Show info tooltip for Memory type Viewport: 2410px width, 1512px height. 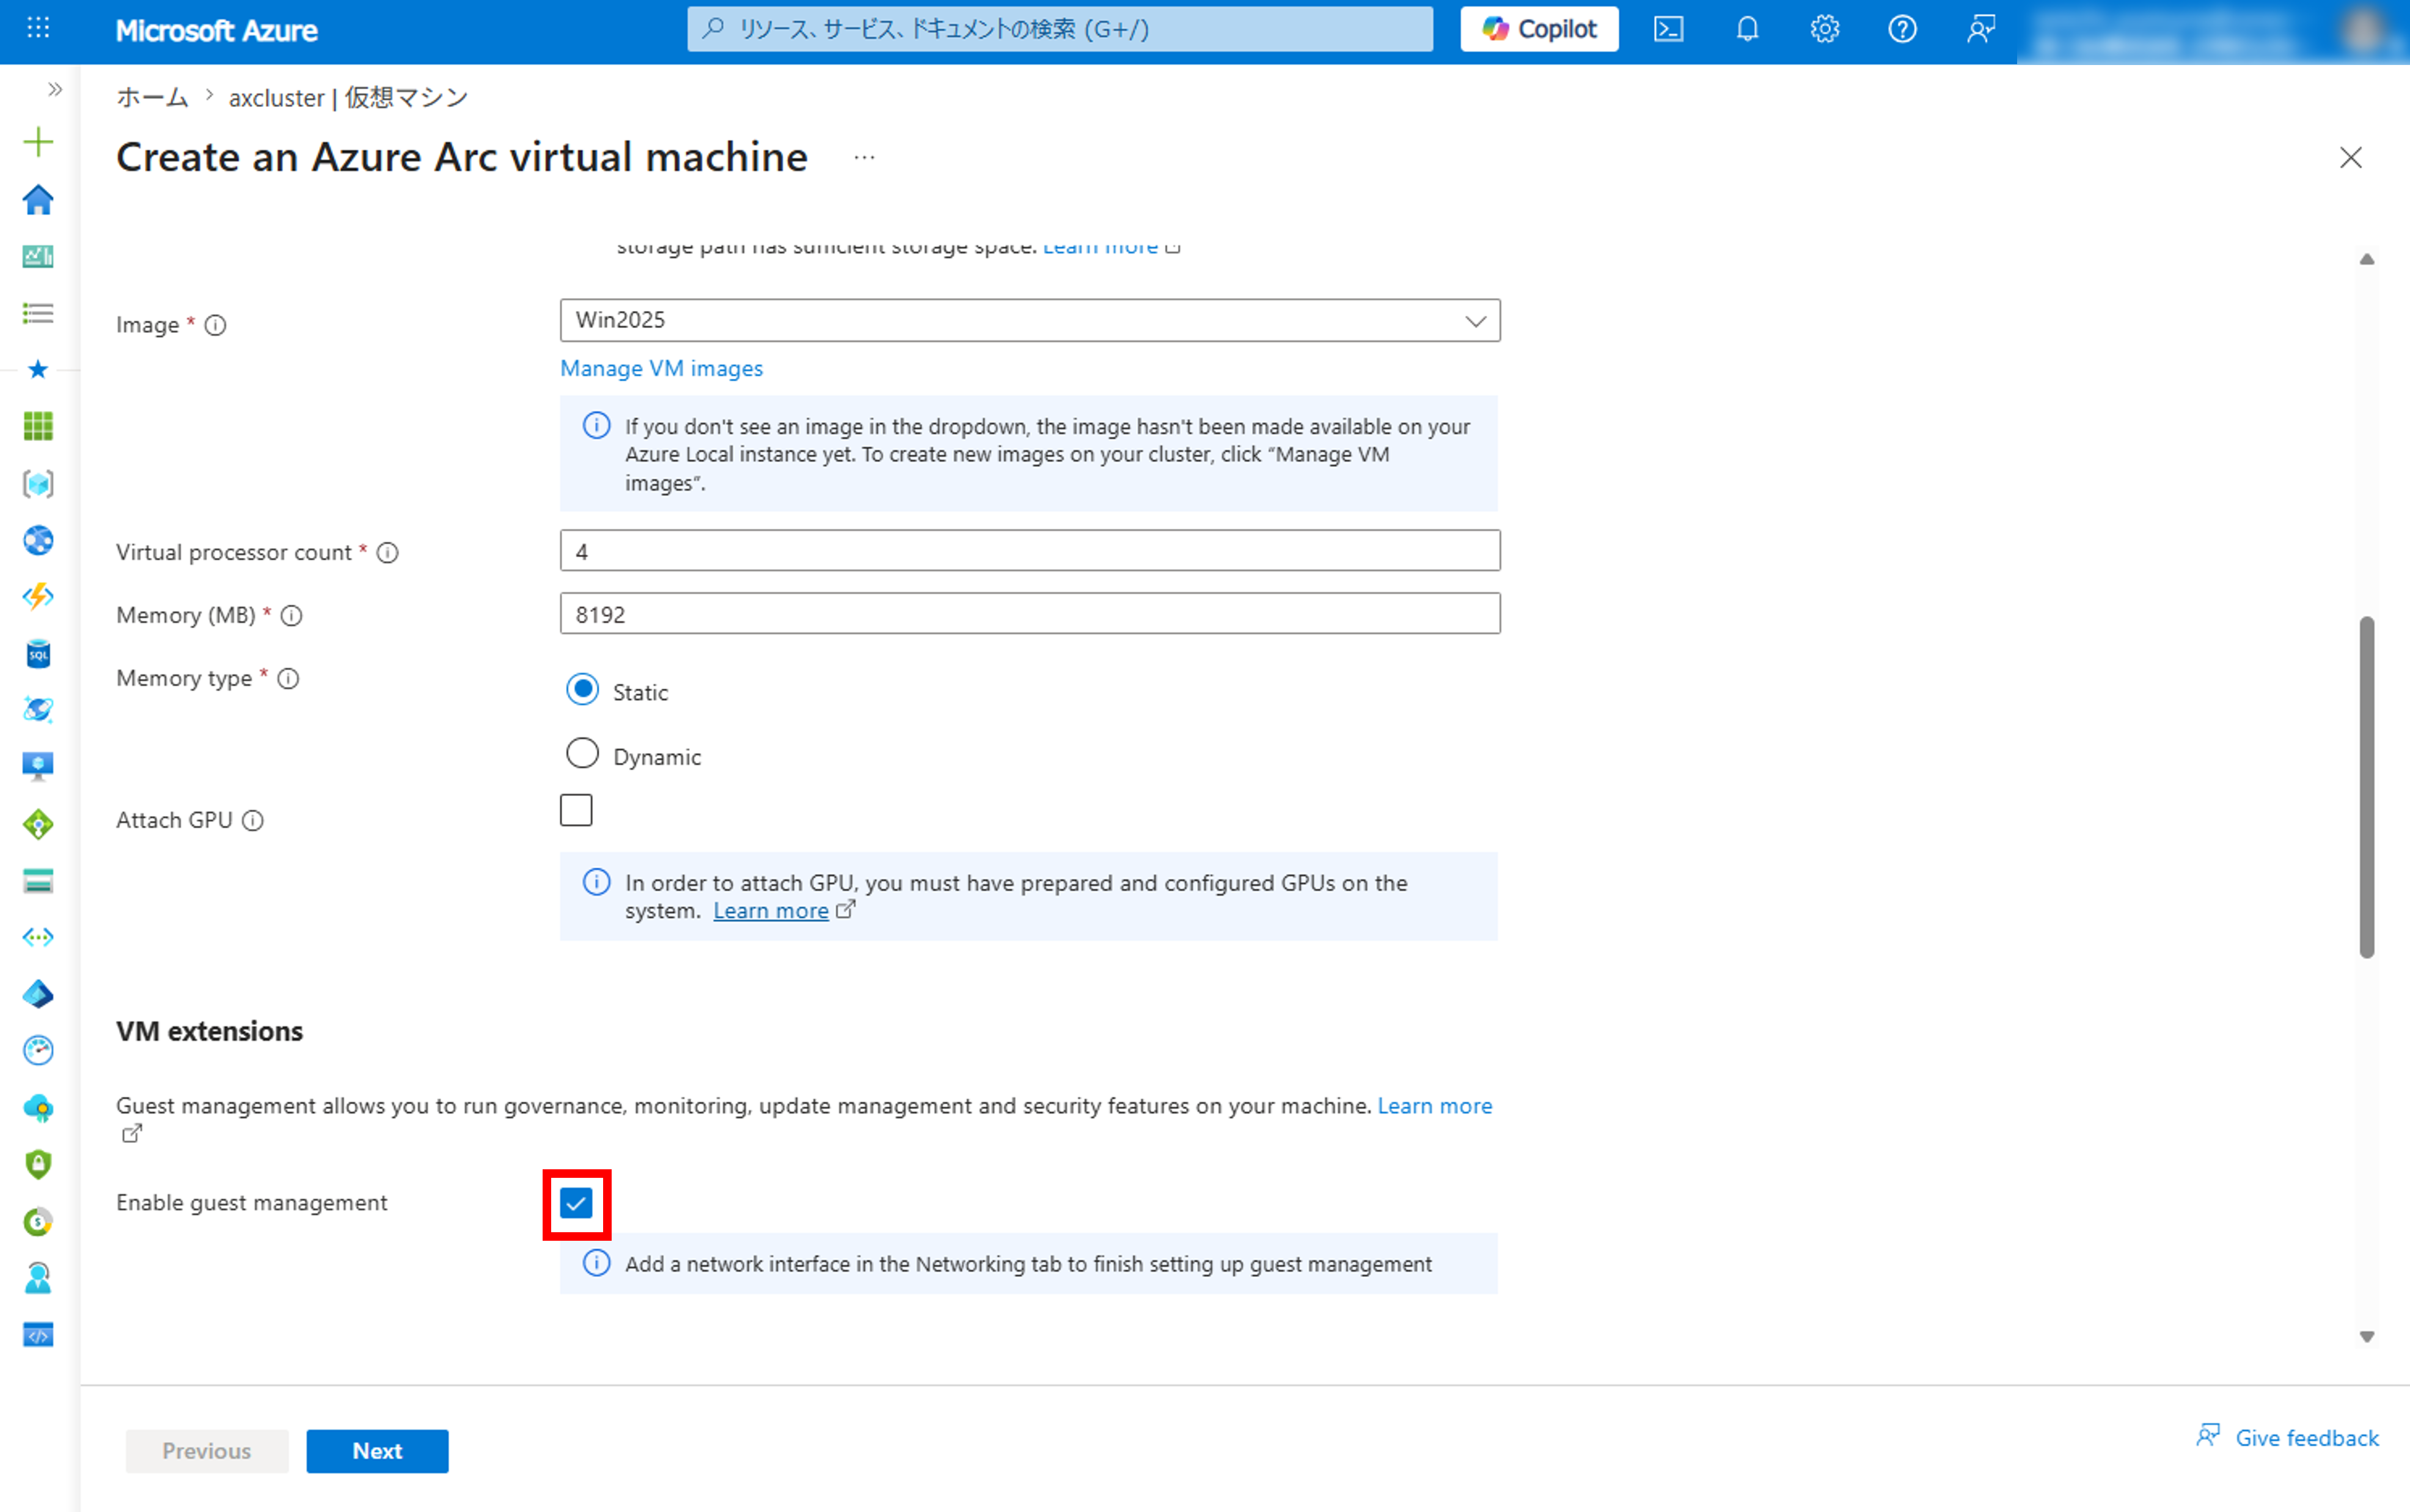point(288,679)
